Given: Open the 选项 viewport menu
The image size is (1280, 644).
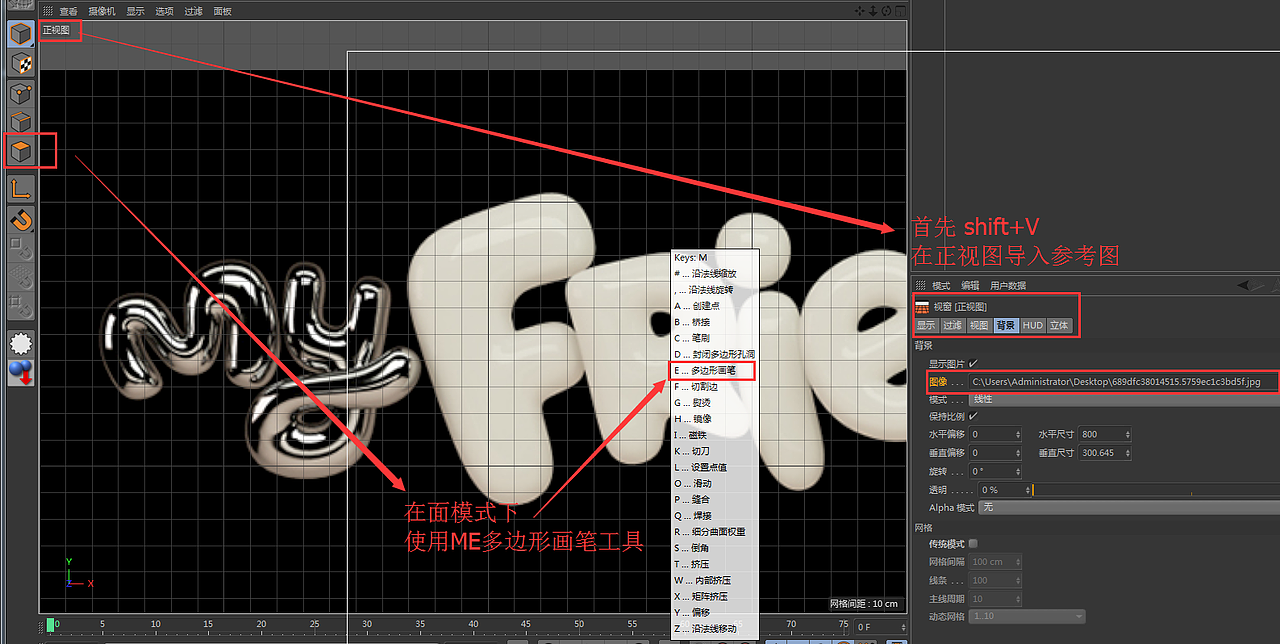Looking at the screenshot, I should coord(164,11).
